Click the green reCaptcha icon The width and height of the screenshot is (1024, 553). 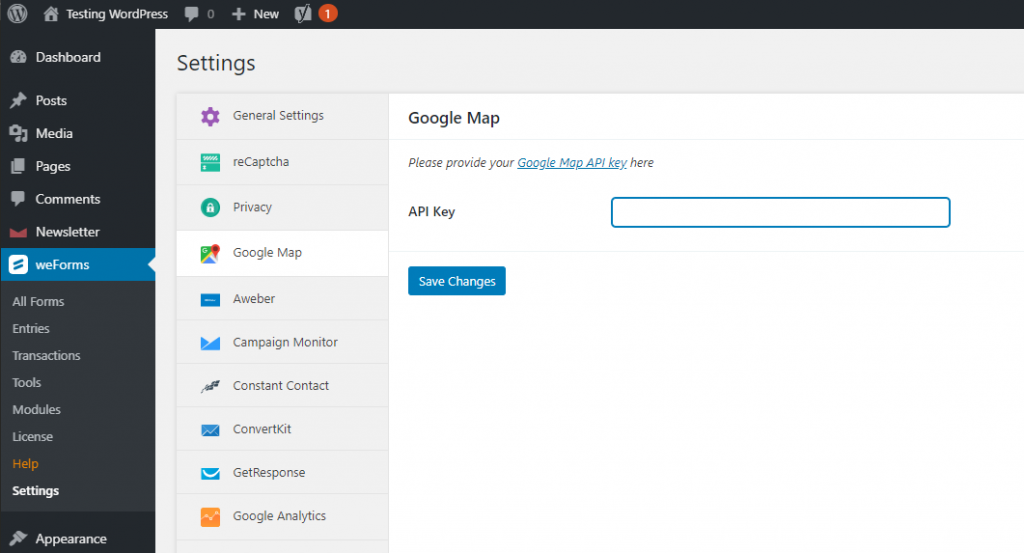210,162
